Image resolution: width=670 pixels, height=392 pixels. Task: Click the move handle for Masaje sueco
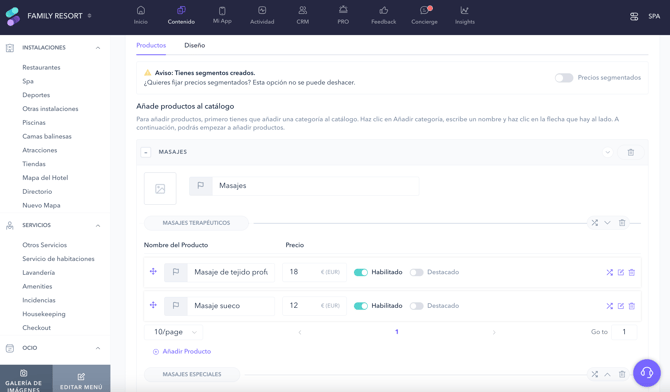click(x=153, y=305)
